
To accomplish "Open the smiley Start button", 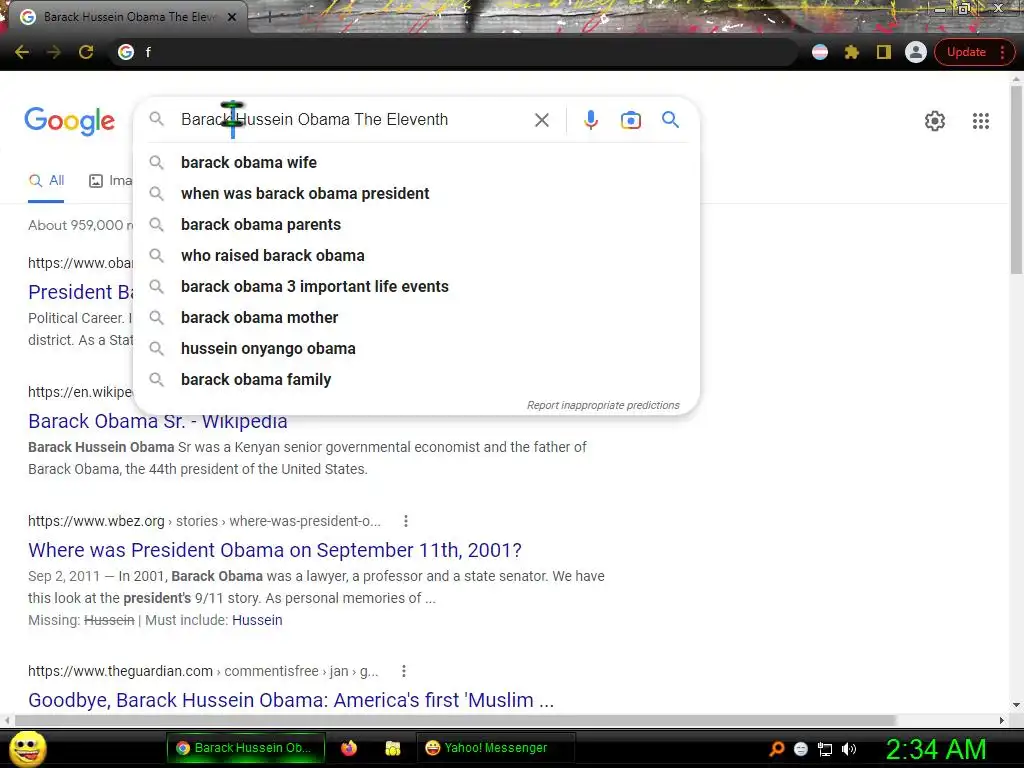I will click(x=27, y=749).
